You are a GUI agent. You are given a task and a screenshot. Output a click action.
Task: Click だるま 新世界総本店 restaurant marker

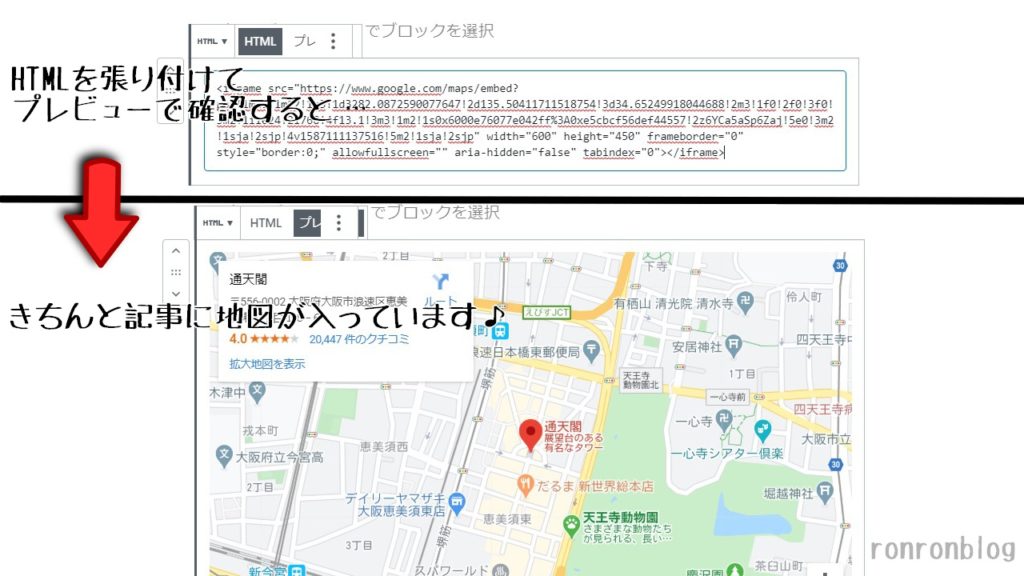[525, 485]
